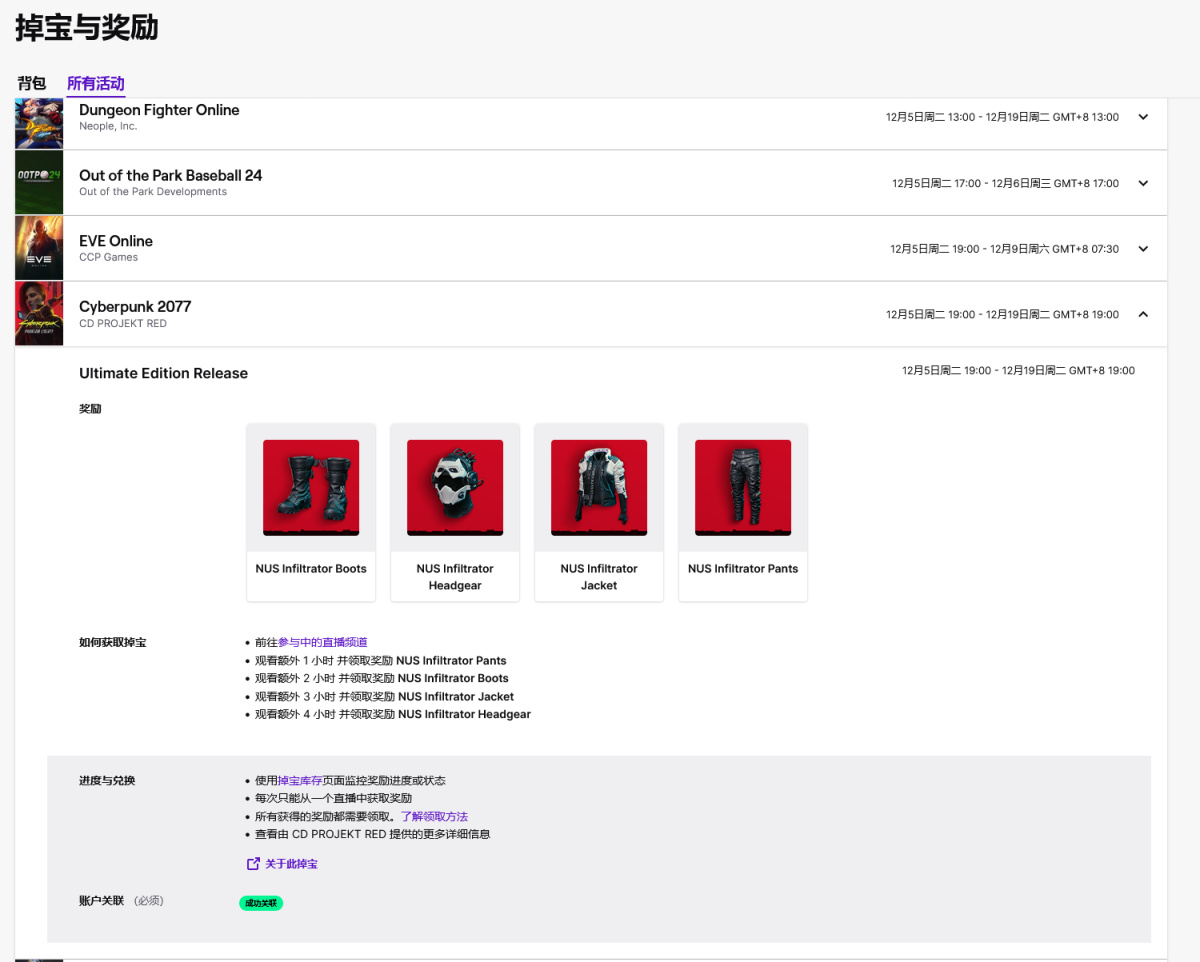Open the 掉宝库存 inventory link
The height and width of the screenshot is (962, 1200).
pos(300,780)
